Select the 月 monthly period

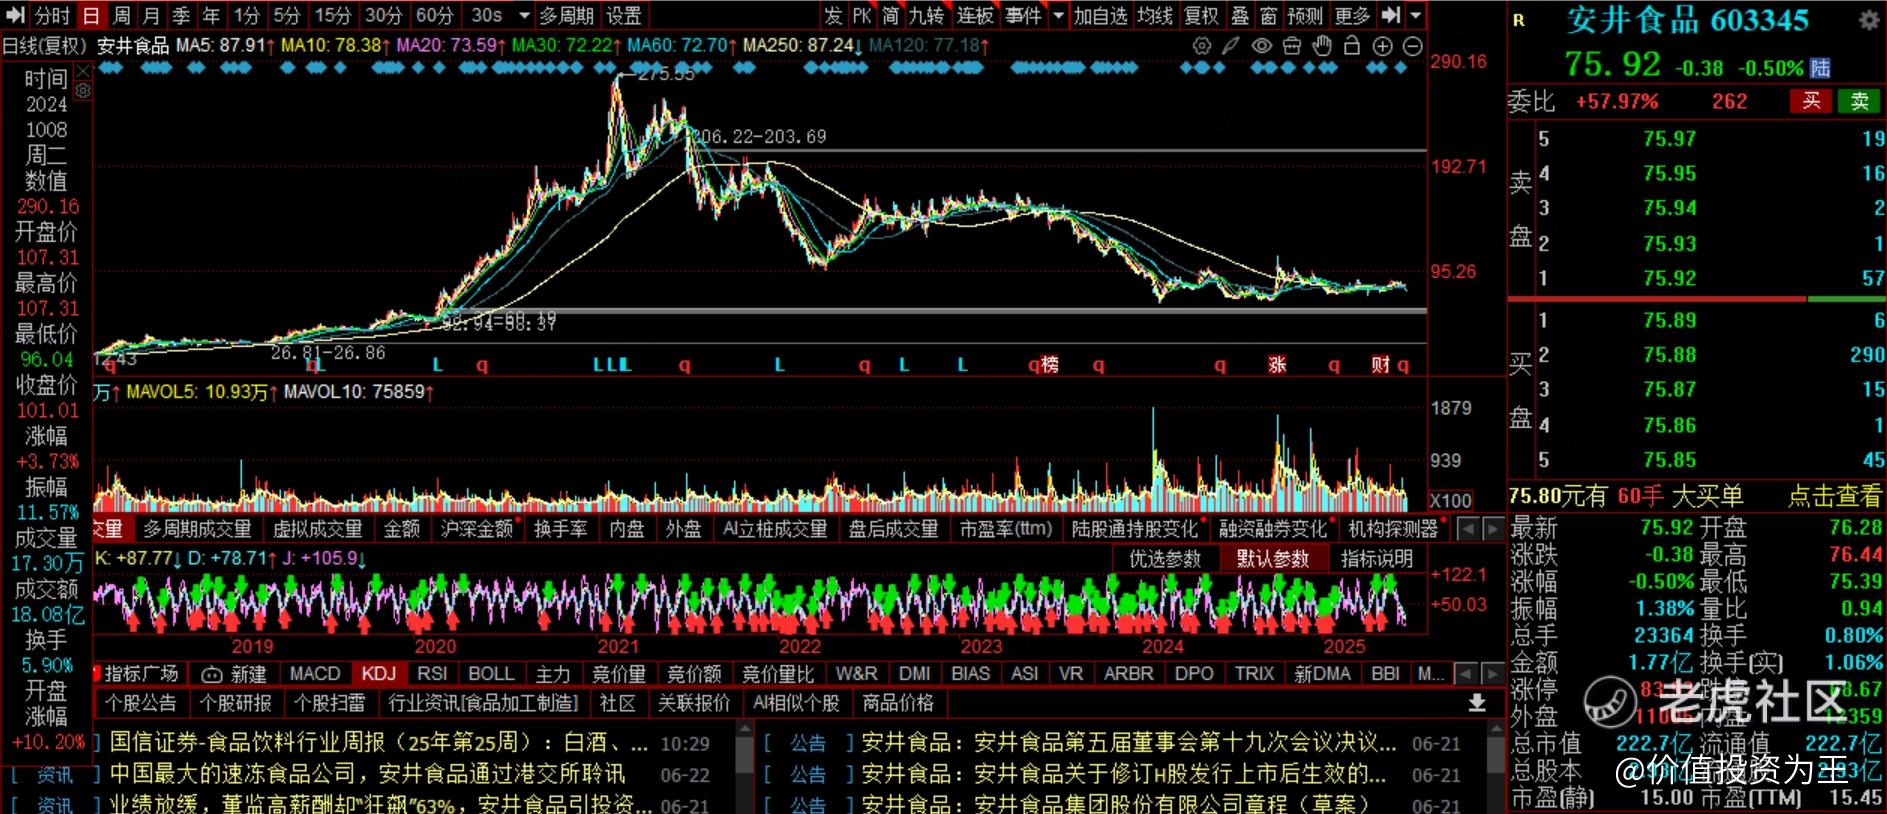(x=151, y=15)
